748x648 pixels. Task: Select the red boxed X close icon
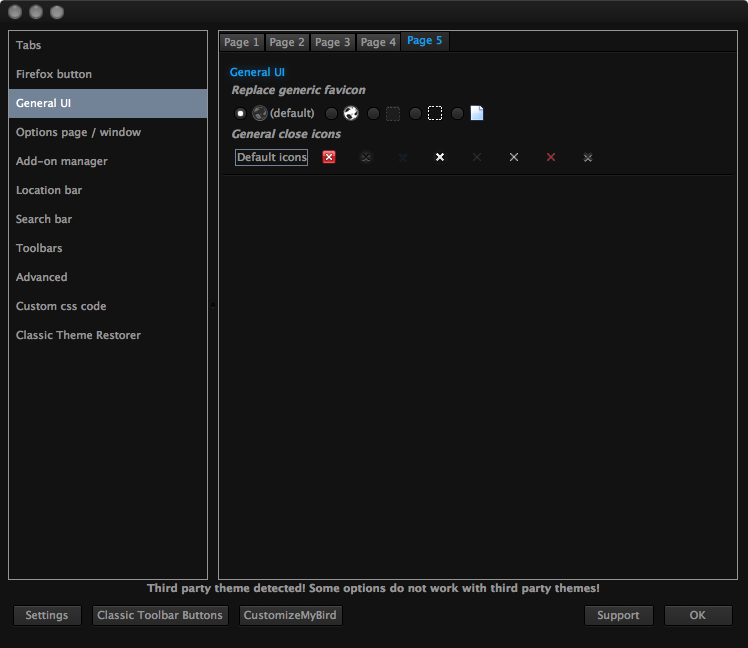tap(329, 157)
